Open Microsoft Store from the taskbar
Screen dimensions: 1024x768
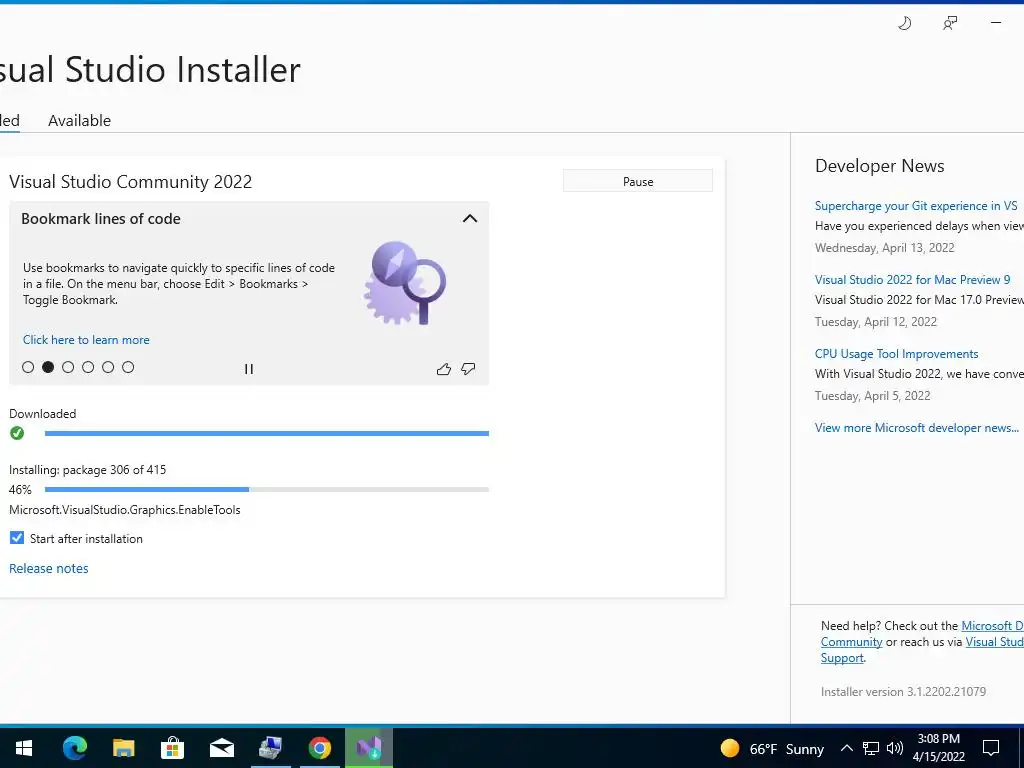pyautogui.click(x=172, y=748)
